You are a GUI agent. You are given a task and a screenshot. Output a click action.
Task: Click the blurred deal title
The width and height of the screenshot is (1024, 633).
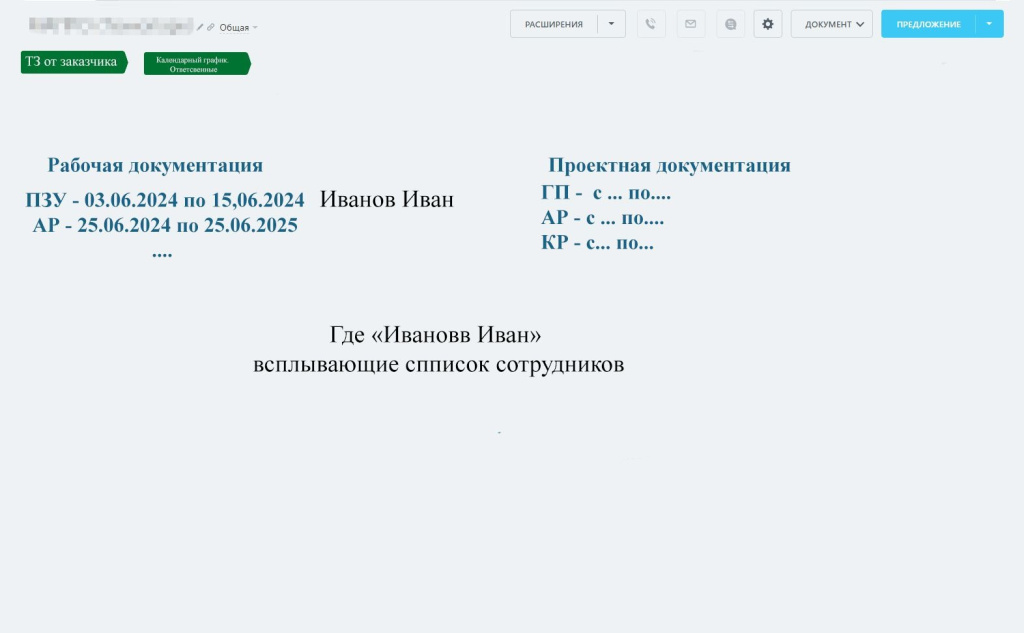(110, 25)
